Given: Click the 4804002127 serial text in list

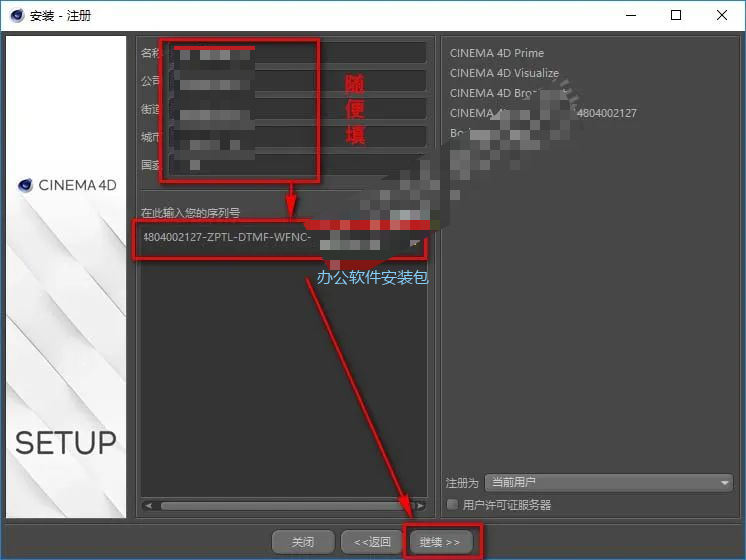Looking at the screenshot, I should tap(607, 113).
